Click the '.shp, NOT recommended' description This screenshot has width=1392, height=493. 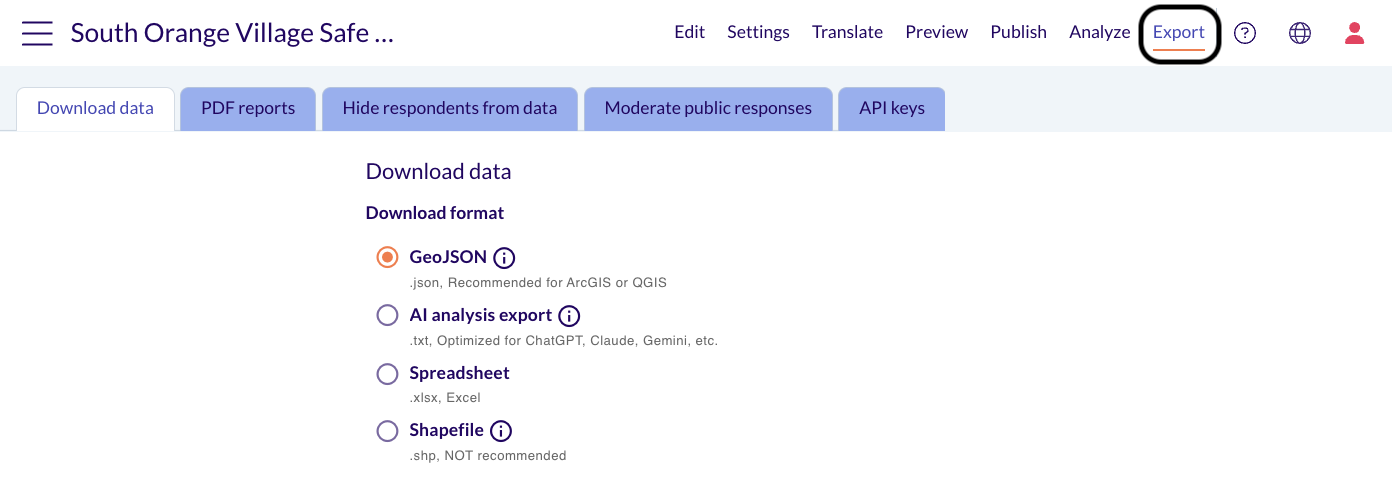pos(488,456)
